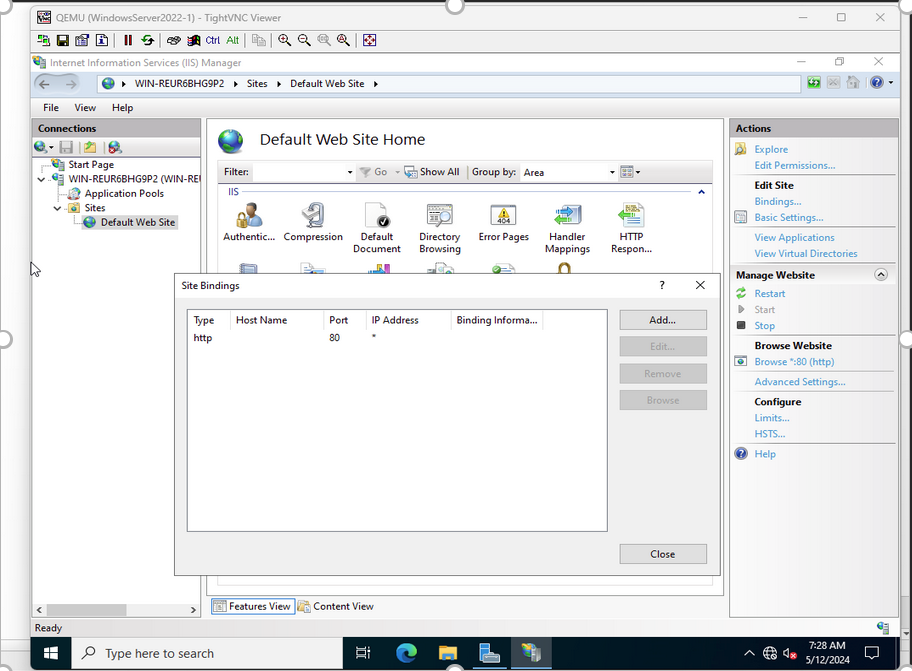Click Restart under Manage Website

(x=770, y=294)
